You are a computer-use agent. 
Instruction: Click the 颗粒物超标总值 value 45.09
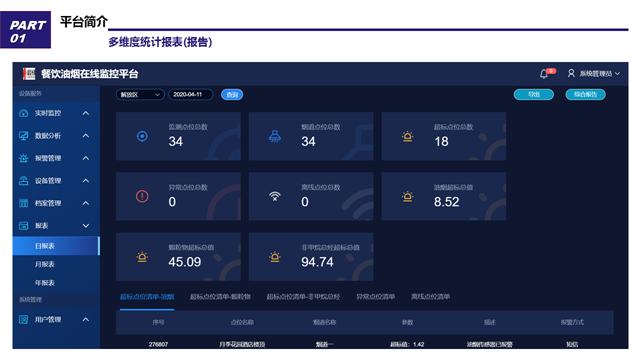[x=184, y=262]
